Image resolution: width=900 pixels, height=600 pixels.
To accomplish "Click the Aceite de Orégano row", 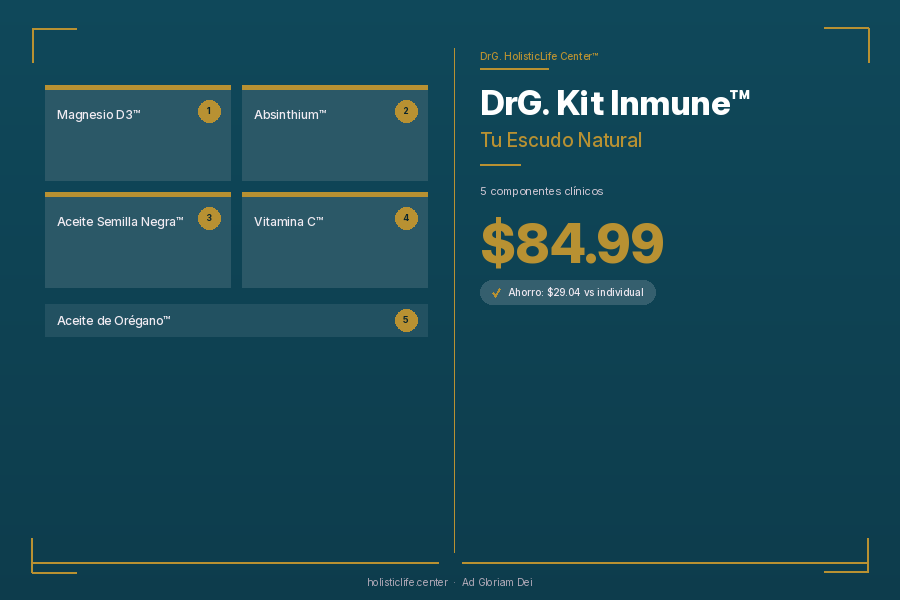I will [236, 320].
